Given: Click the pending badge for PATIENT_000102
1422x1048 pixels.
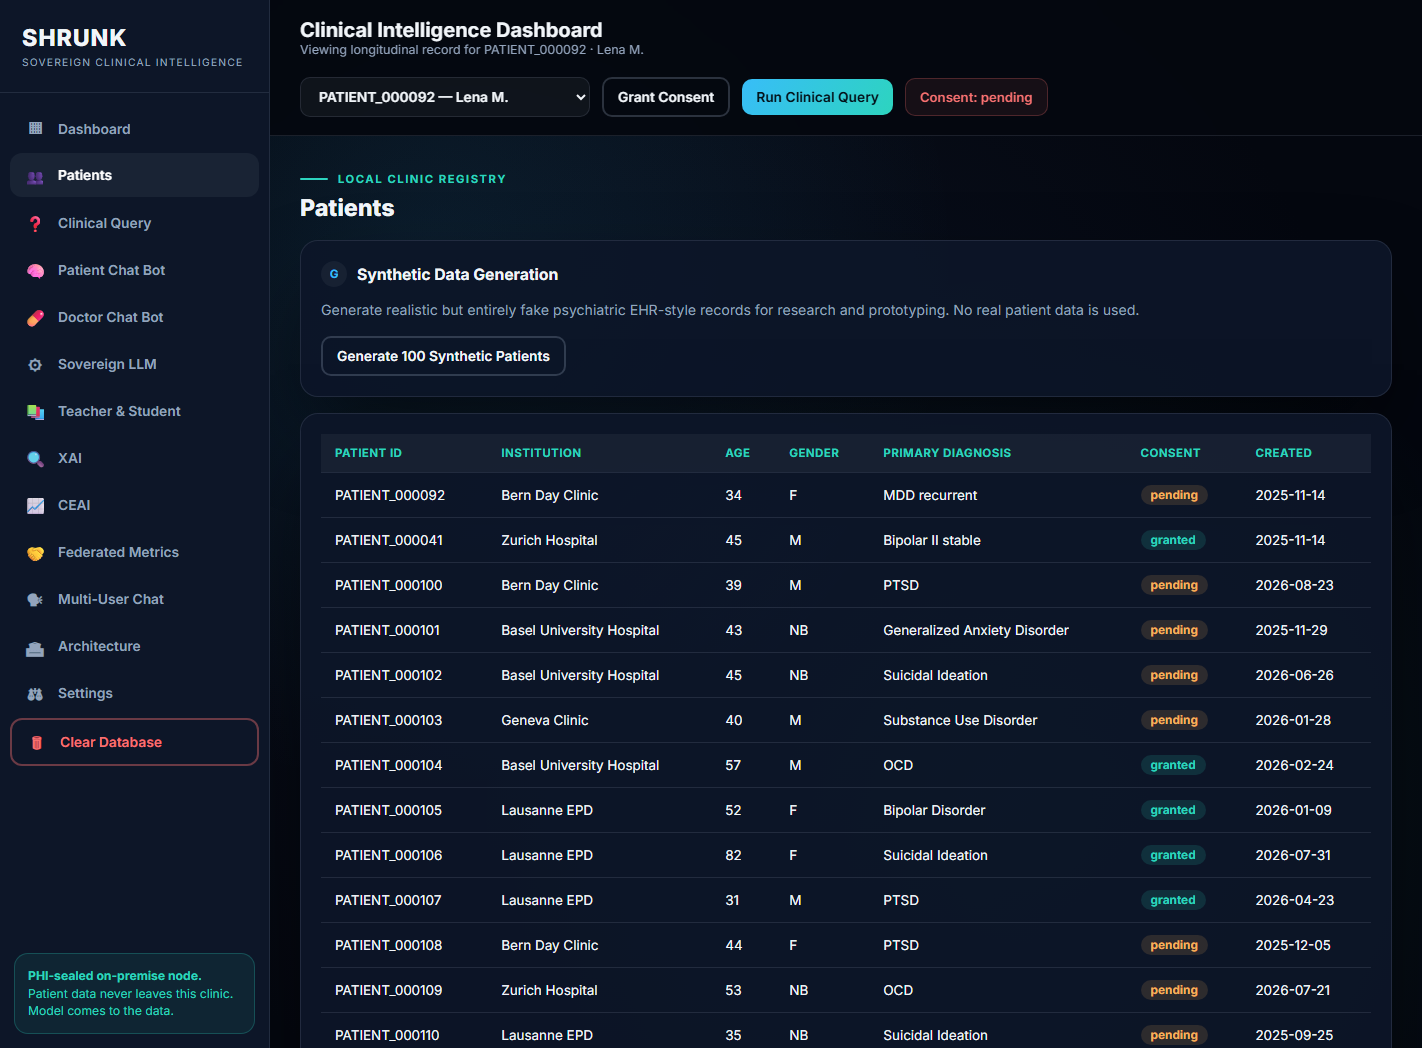Looking at the screenshot, I should 1174,675.
